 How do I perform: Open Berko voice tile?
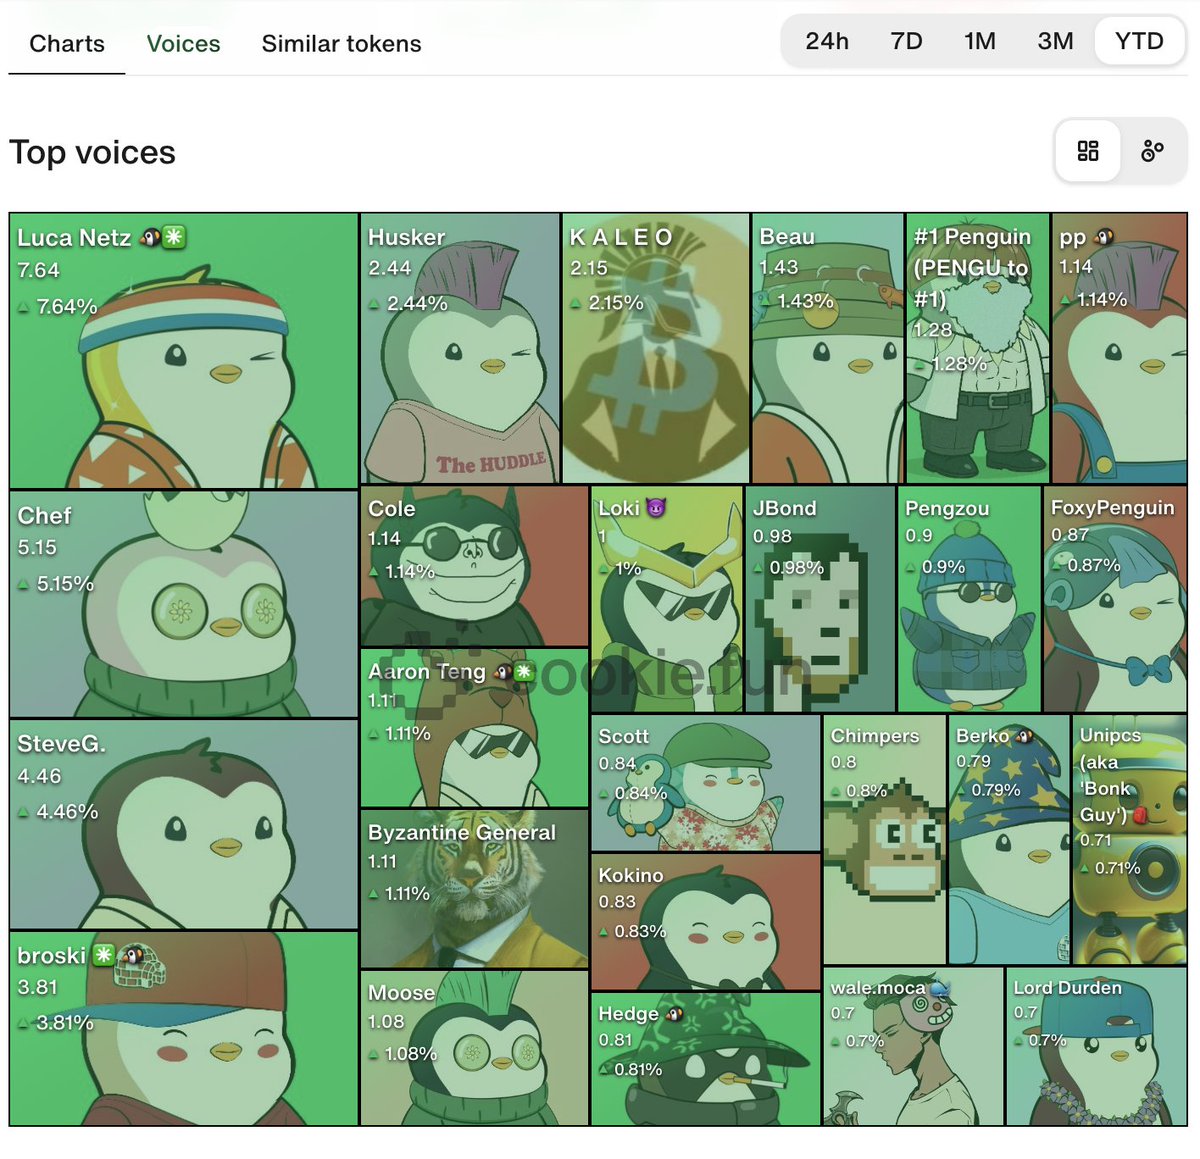click(x=1009, y=839)
